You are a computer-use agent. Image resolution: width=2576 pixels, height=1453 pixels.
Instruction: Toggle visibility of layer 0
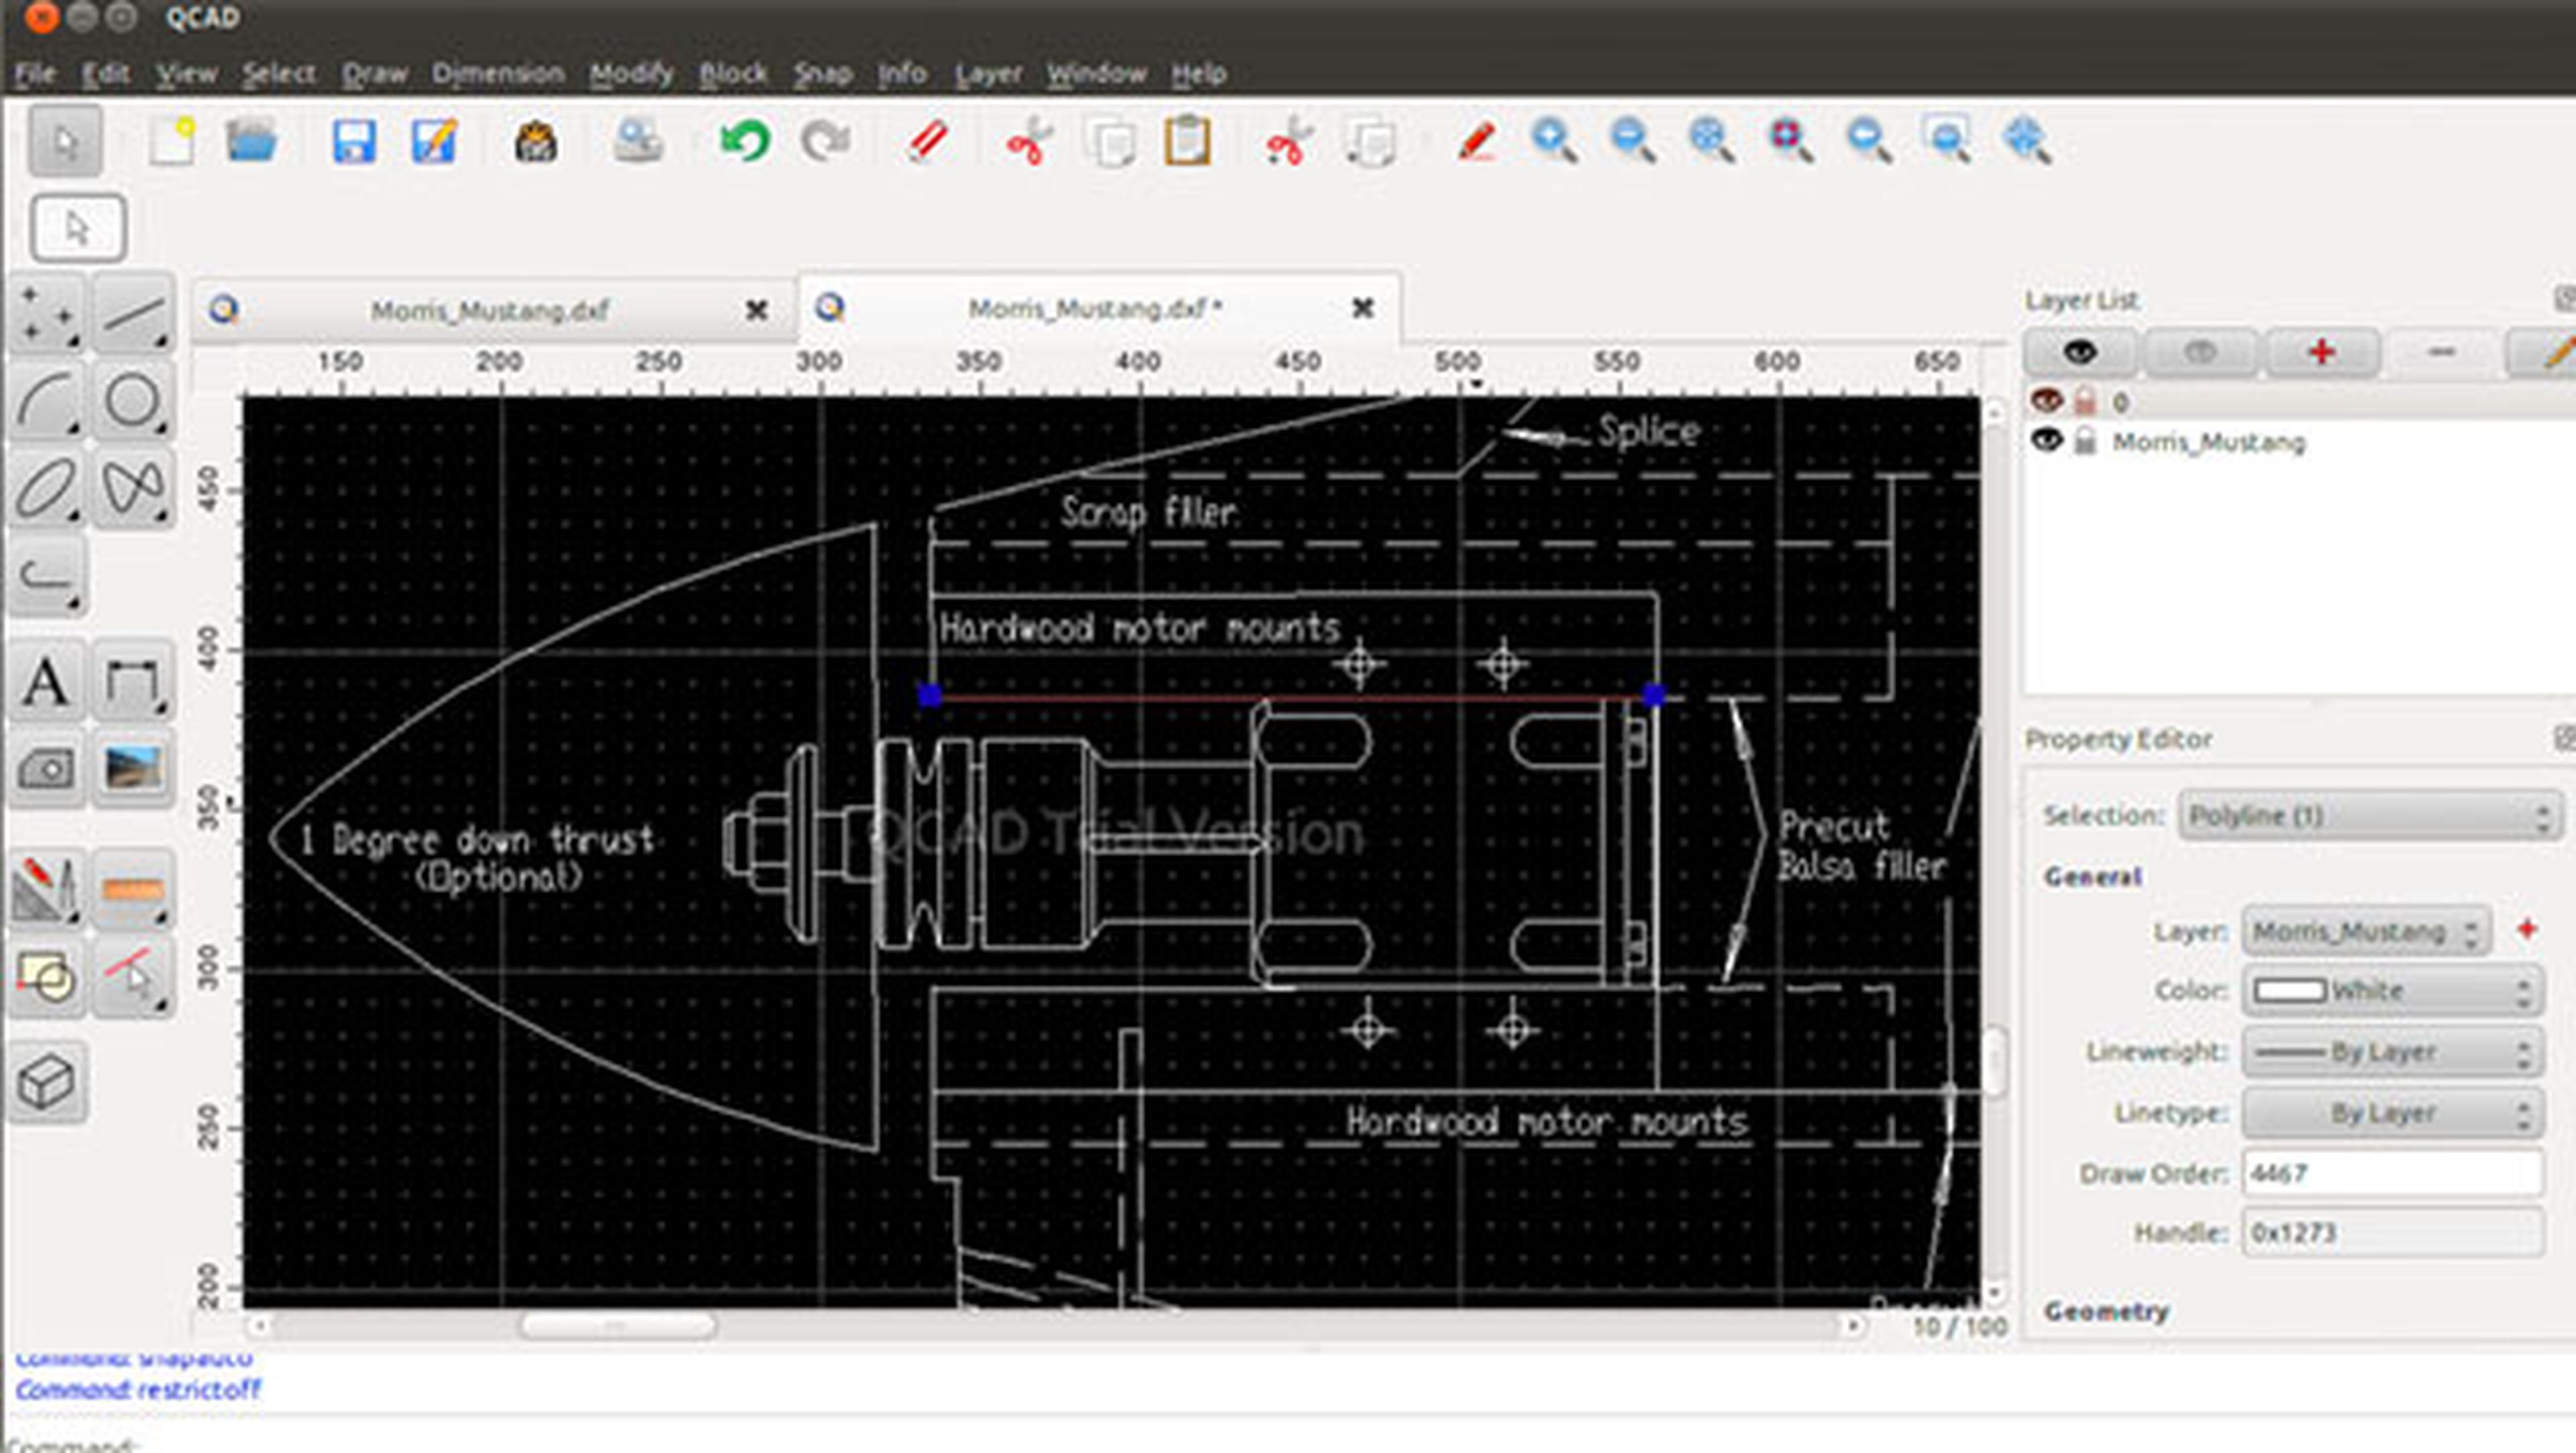click(x=2047, y=401)
